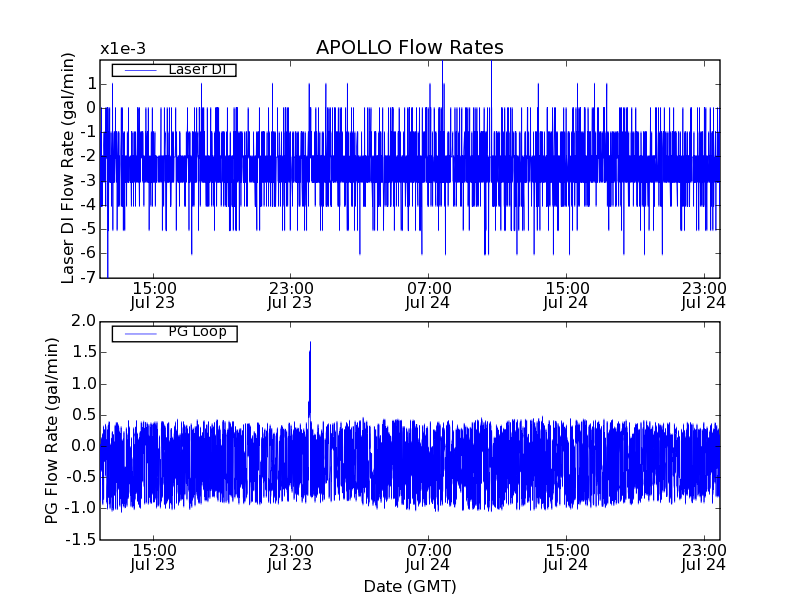Click the -1.5 tick label on PG axis
Screen dimensions: 800x600
pyautogui.click(x=81, y=539)
